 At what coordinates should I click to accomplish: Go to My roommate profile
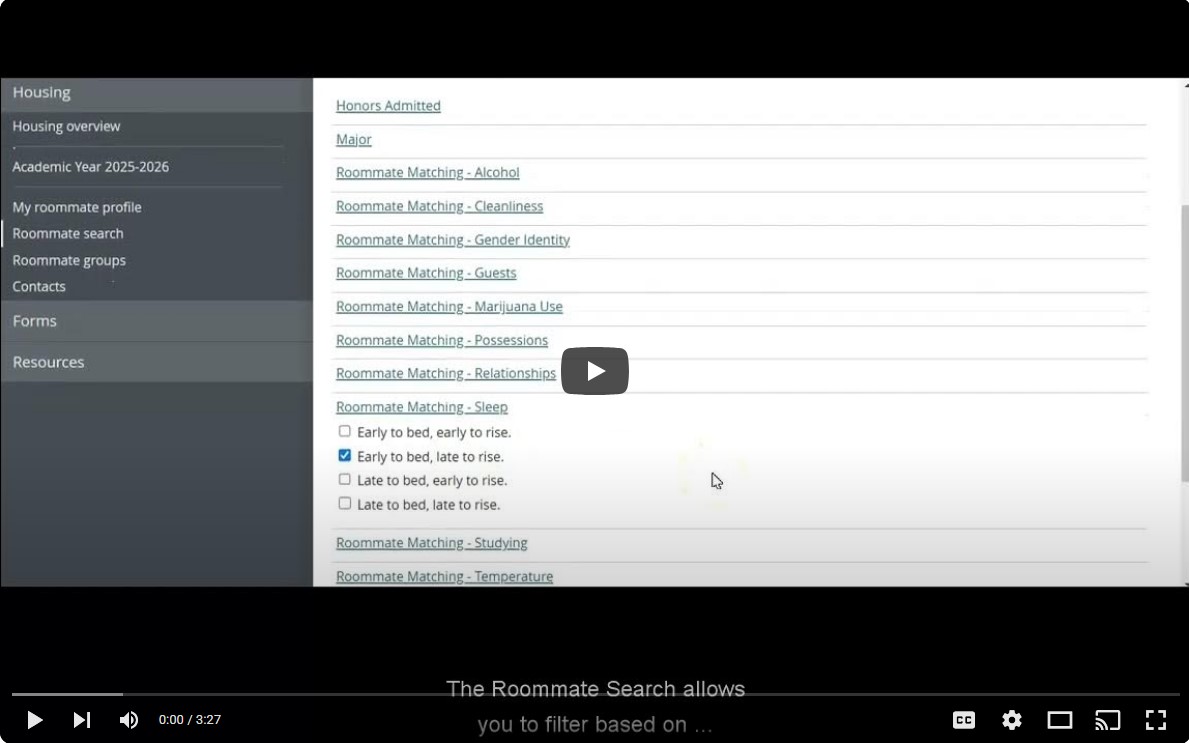[x=77, y=208]
